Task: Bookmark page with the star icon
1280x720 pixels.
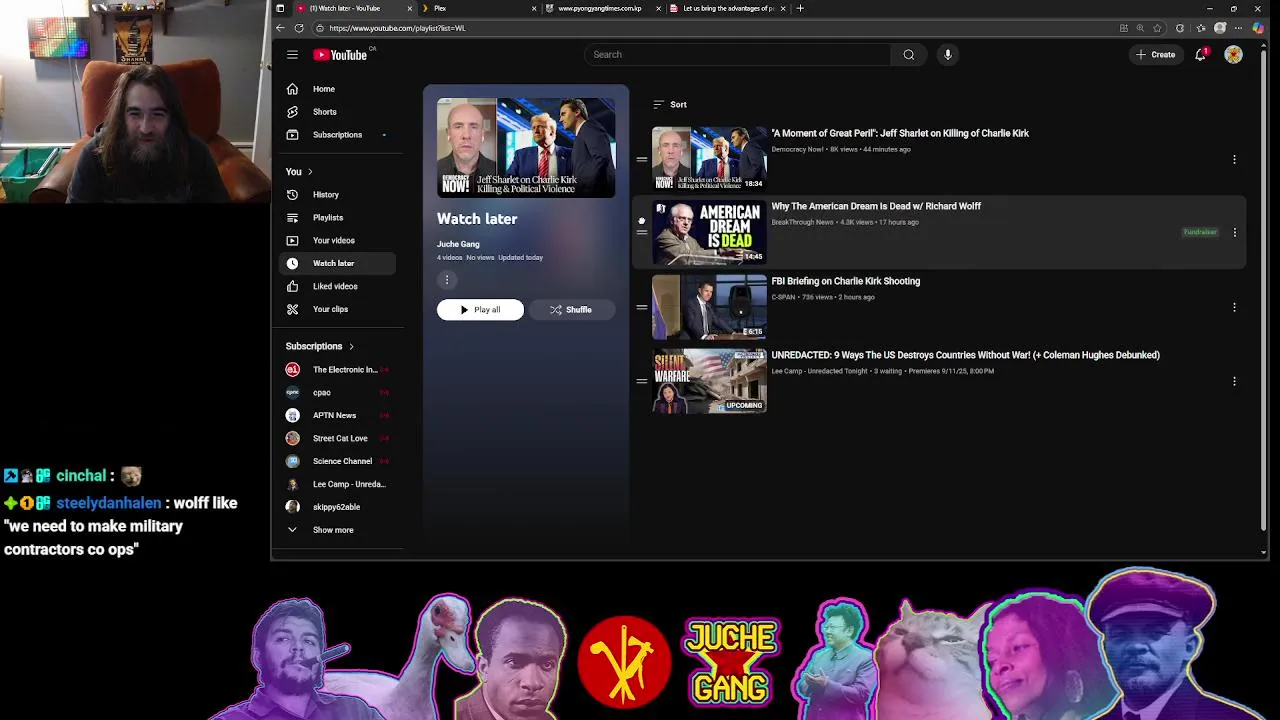Action: 1157,28
